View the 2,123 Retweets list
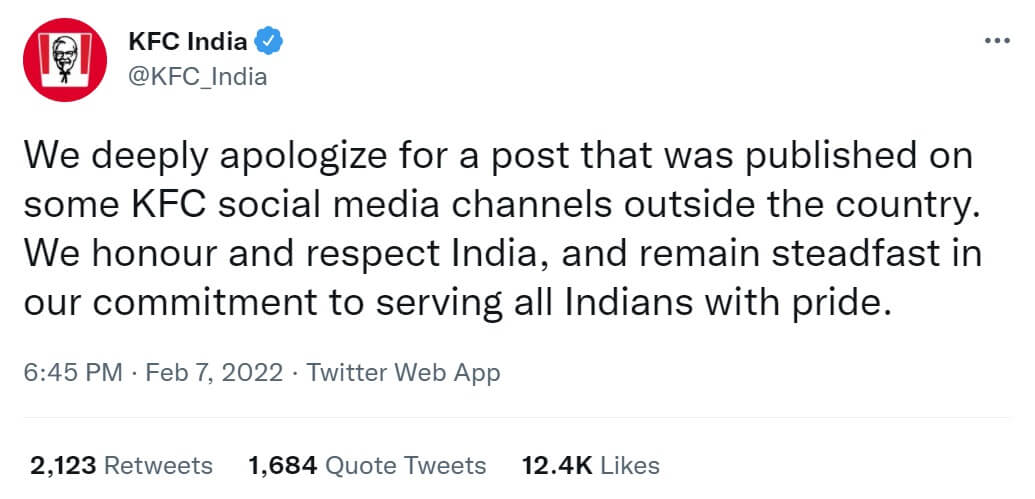This screenshot has width=1035, height=499. click(x=121, y=465)
